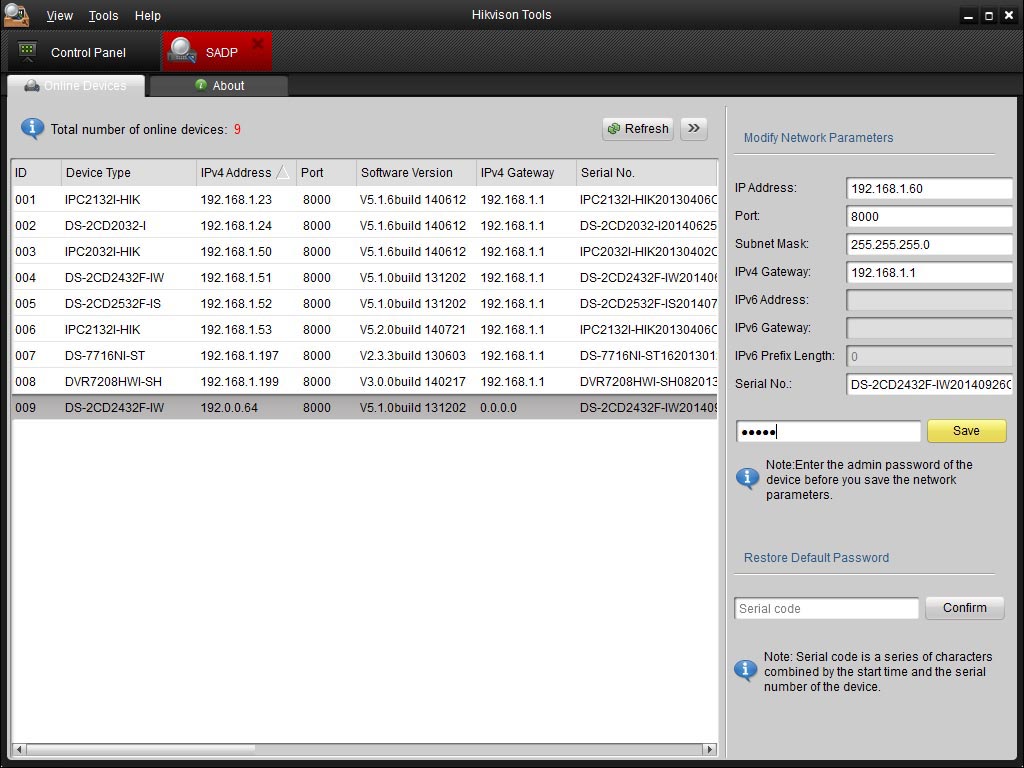
Task: Sort by the ID column header
Action: click(x=37, y=172)
